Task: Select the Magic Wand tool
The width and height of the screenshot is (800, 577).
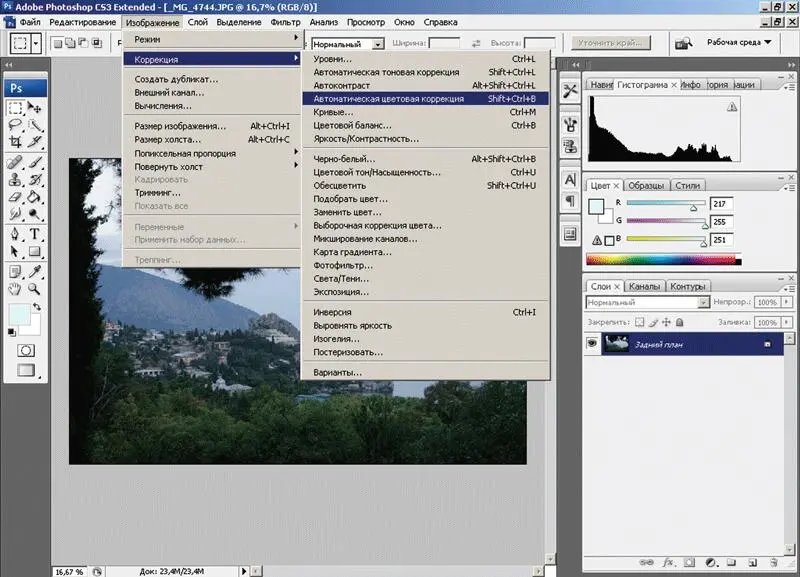Action: coord(35,126)
